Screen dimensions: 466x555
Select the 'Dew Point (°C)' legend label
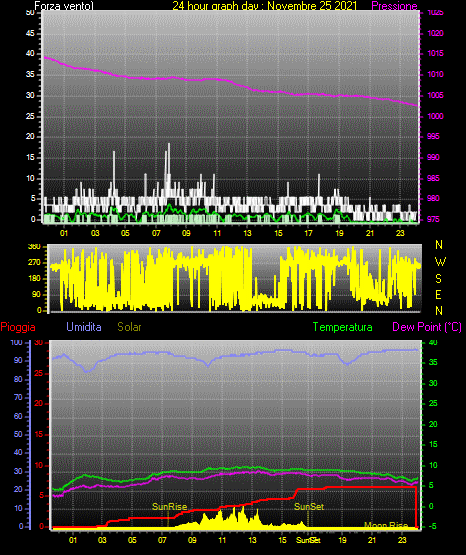[427, 327]
